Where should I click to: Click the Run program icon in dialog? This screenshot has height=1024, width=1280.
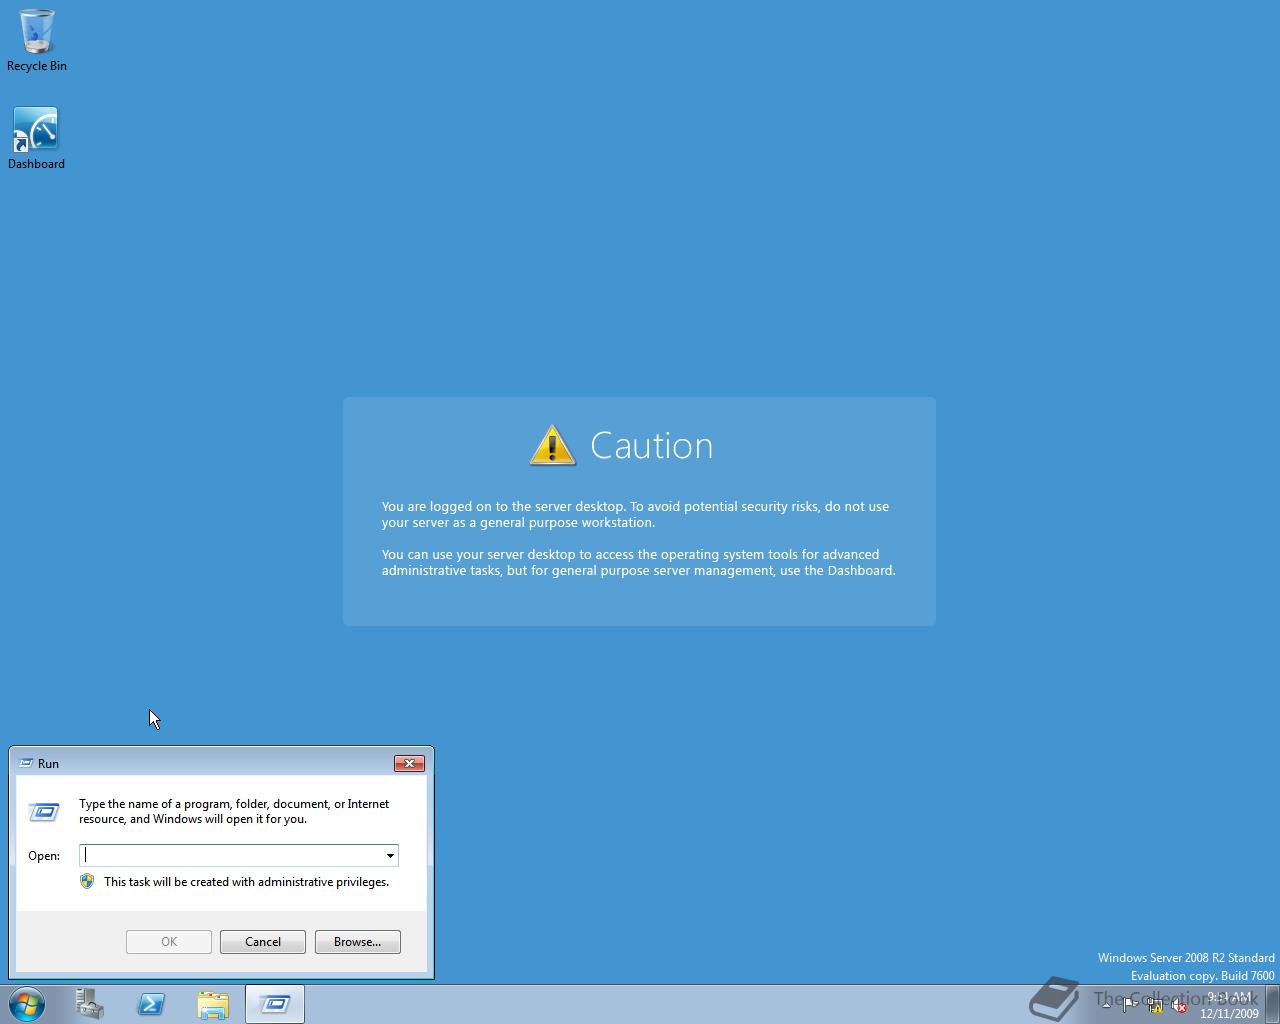tap(44, 811)
